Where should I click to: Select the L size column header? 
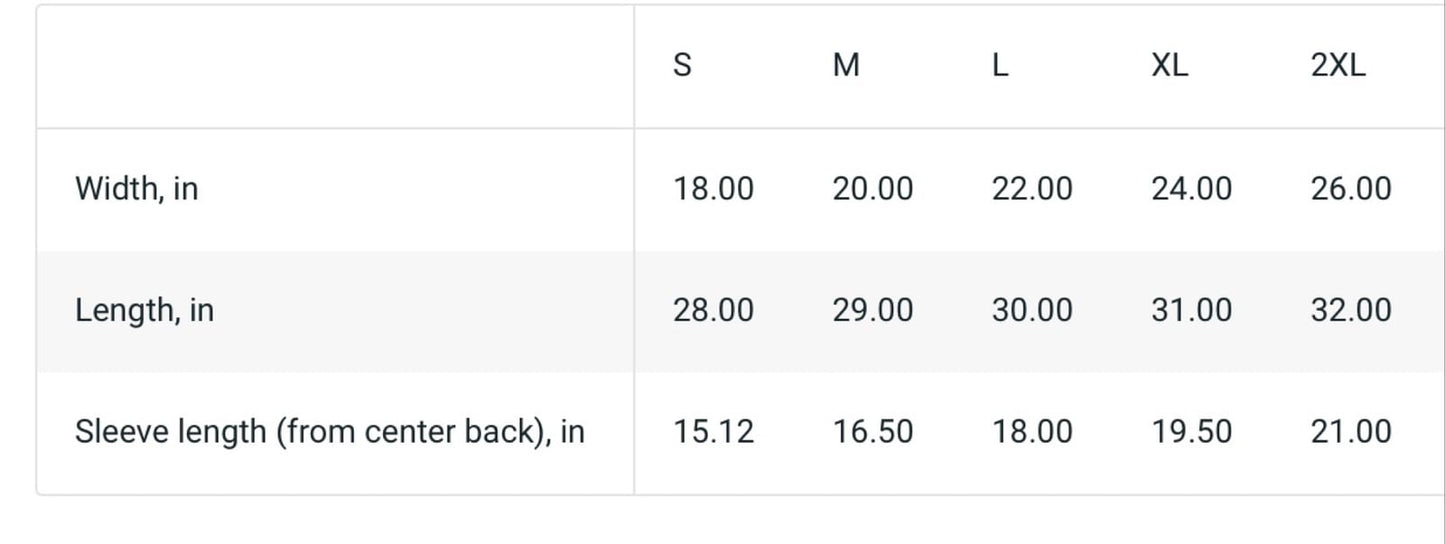[x=1000, y=66]
